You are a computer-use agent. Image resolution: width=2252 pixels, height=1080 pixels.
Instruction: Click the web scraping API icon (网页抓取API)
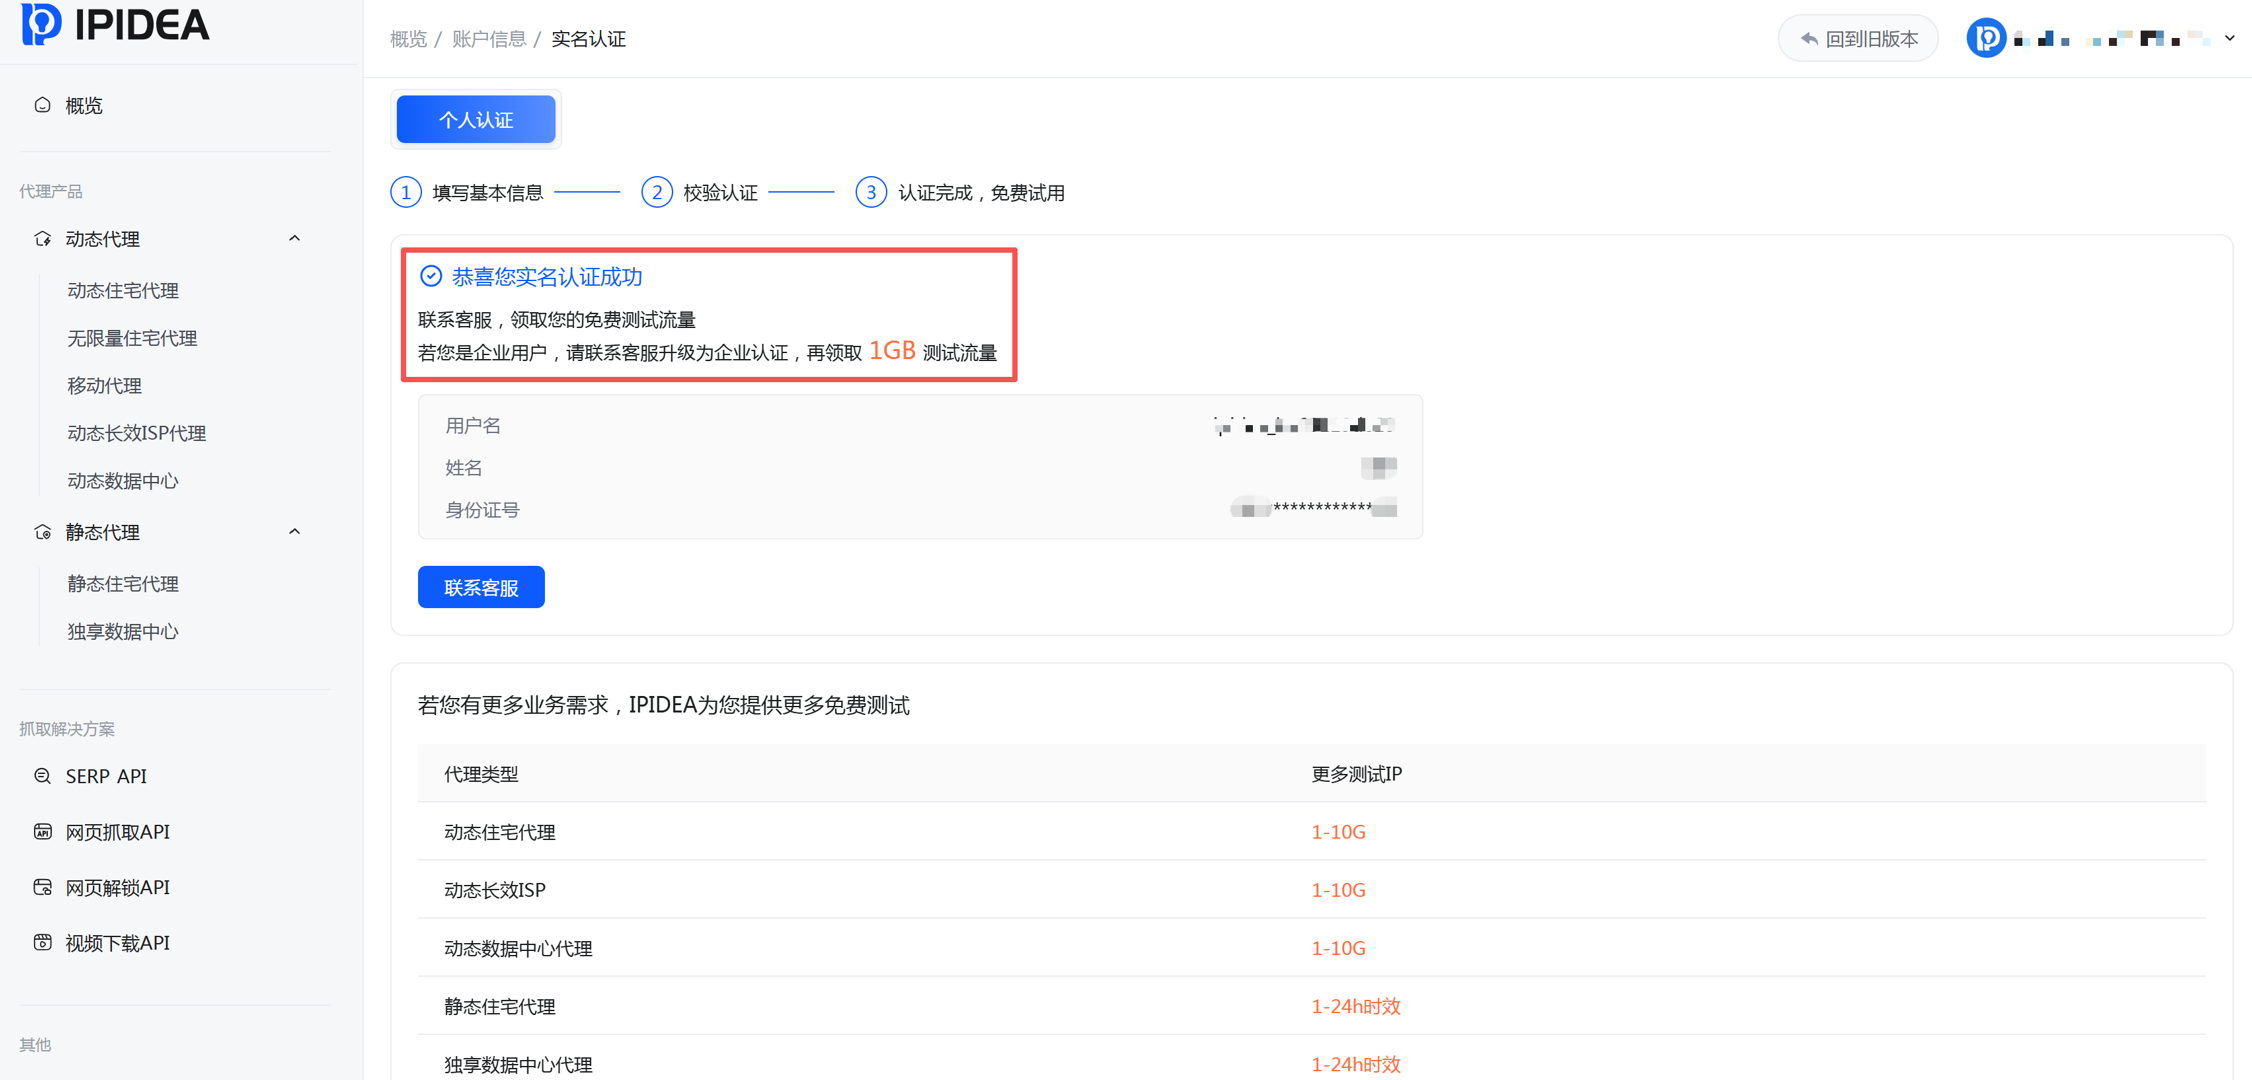tap(42, 832)
